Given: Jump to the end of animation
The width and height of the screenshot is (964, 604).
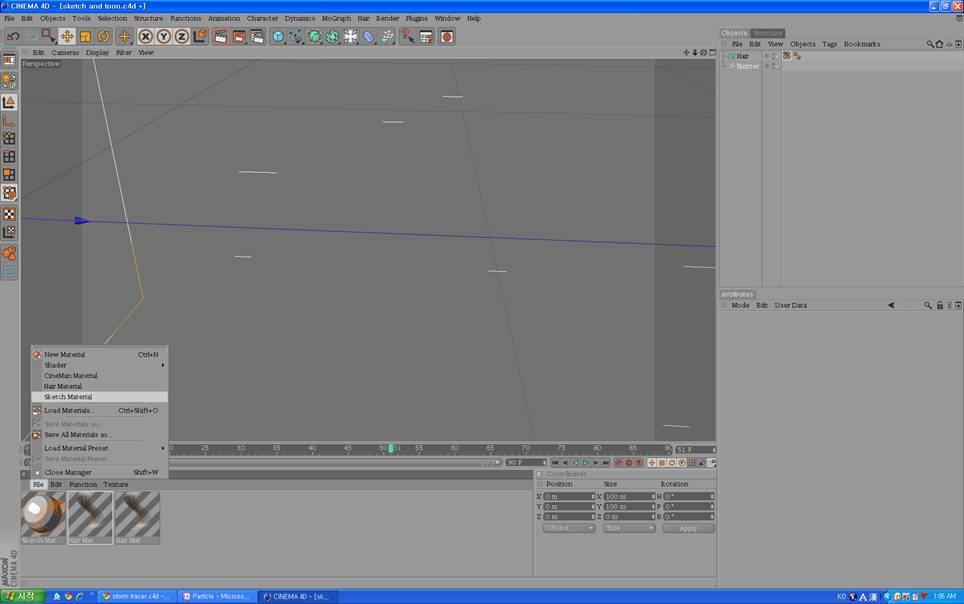Looking at the screenshot, I should coord(606,463).
